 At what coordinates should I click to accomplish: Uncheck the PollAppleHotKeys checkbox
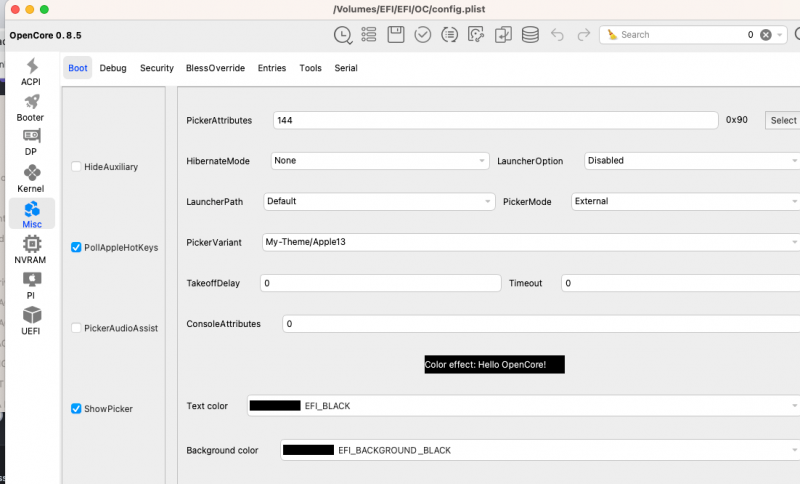pos(76,247)
